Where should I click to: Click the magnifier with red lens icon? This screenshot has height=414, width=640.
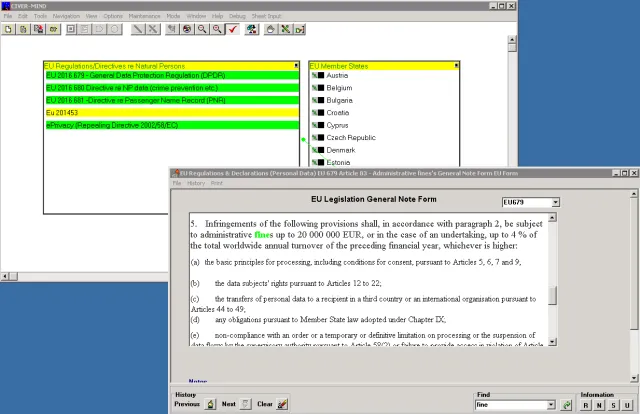217,29
